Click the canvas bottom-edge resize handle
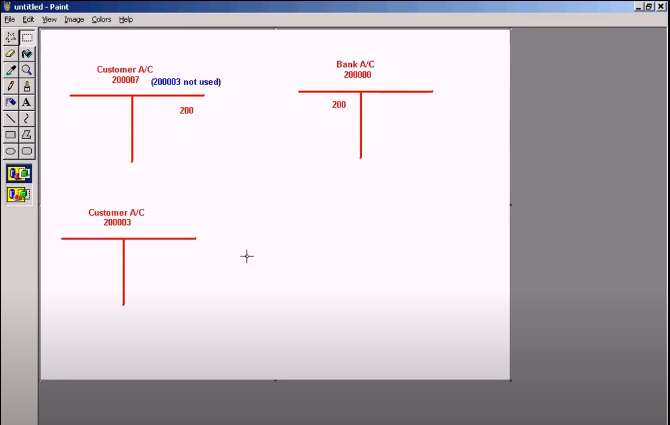Image resolution: width=670 pixels, height=425 pixels. (x=276, y=380)
